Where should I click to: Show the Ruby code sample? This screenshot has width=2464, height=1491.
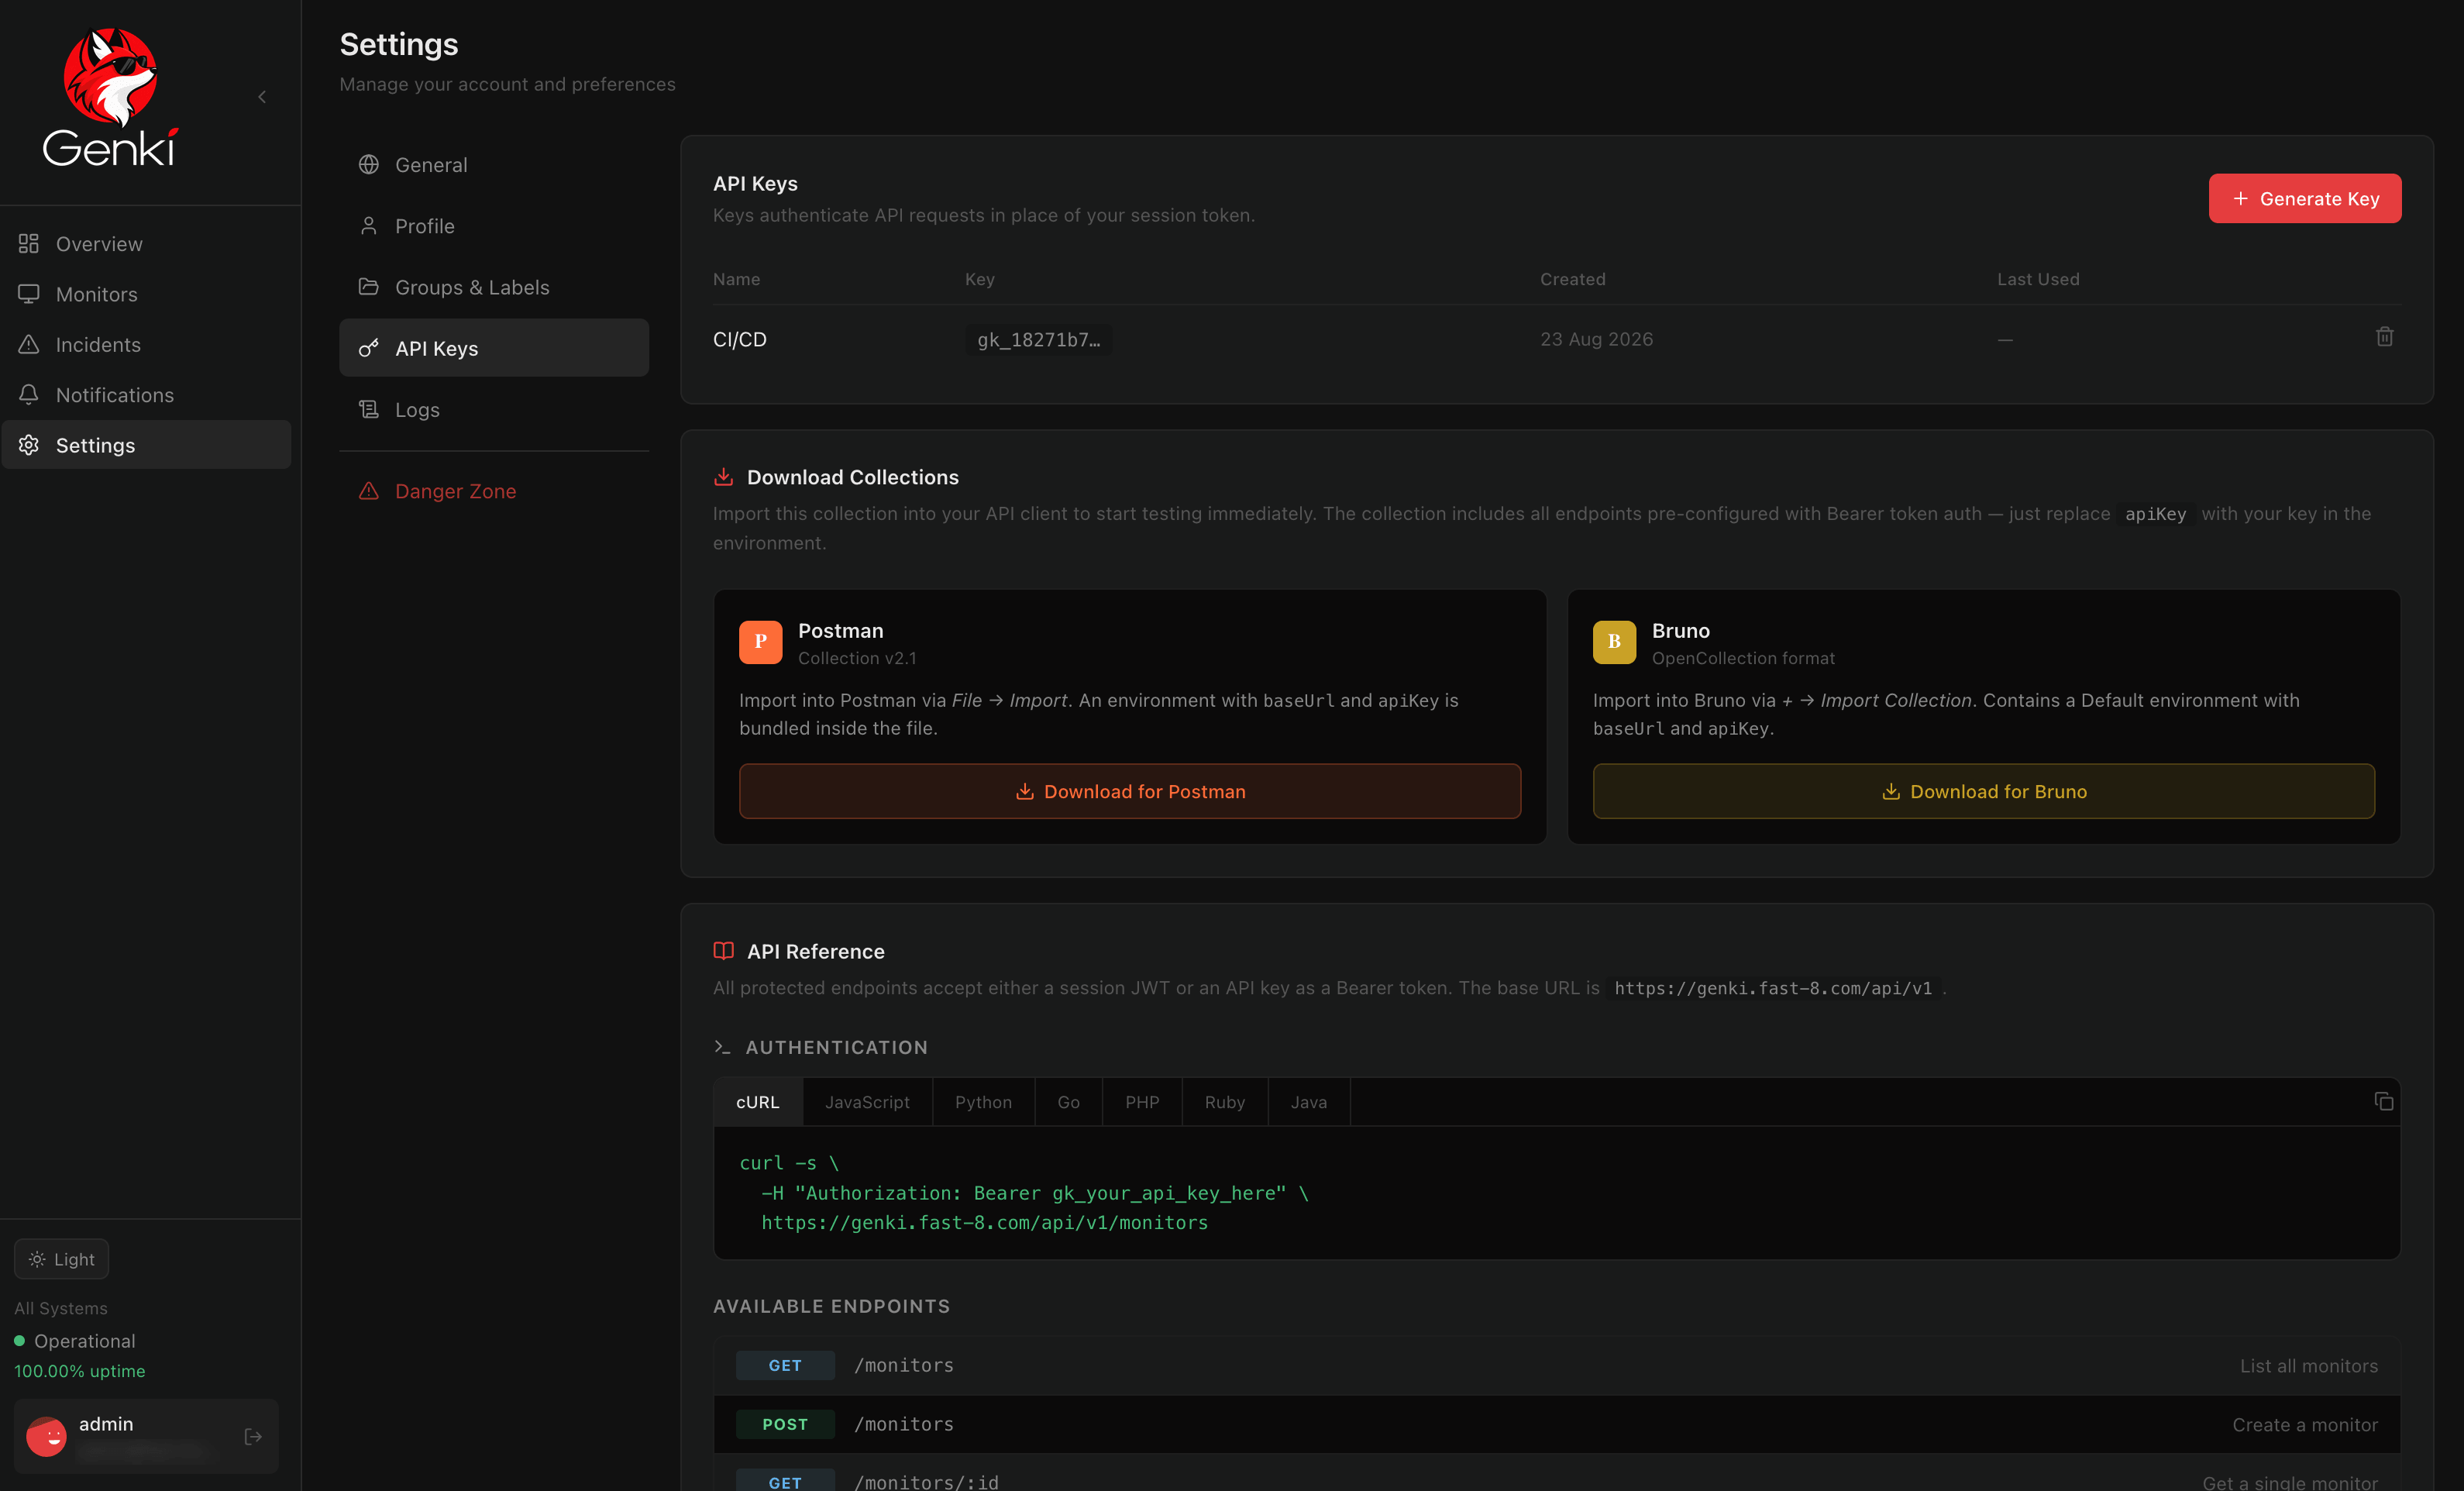coord(1225,1102)
